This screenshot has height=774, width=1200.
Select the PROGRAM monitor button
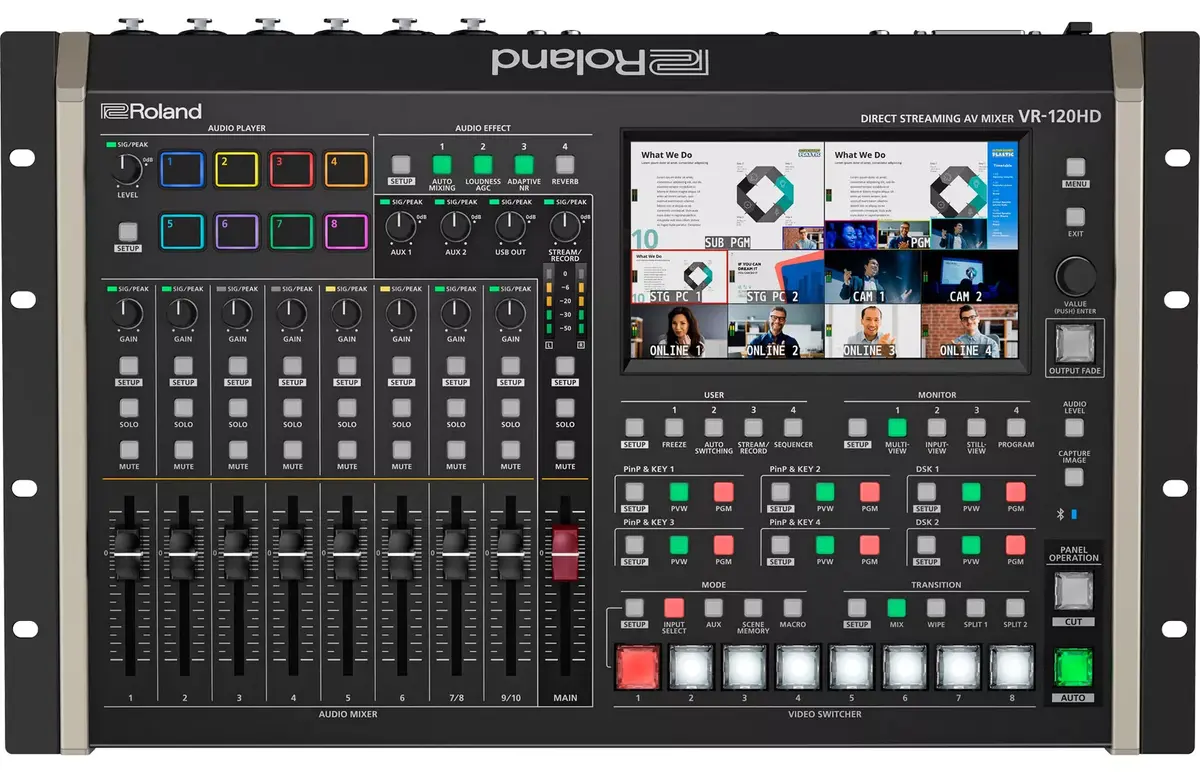coord(1016,427)
